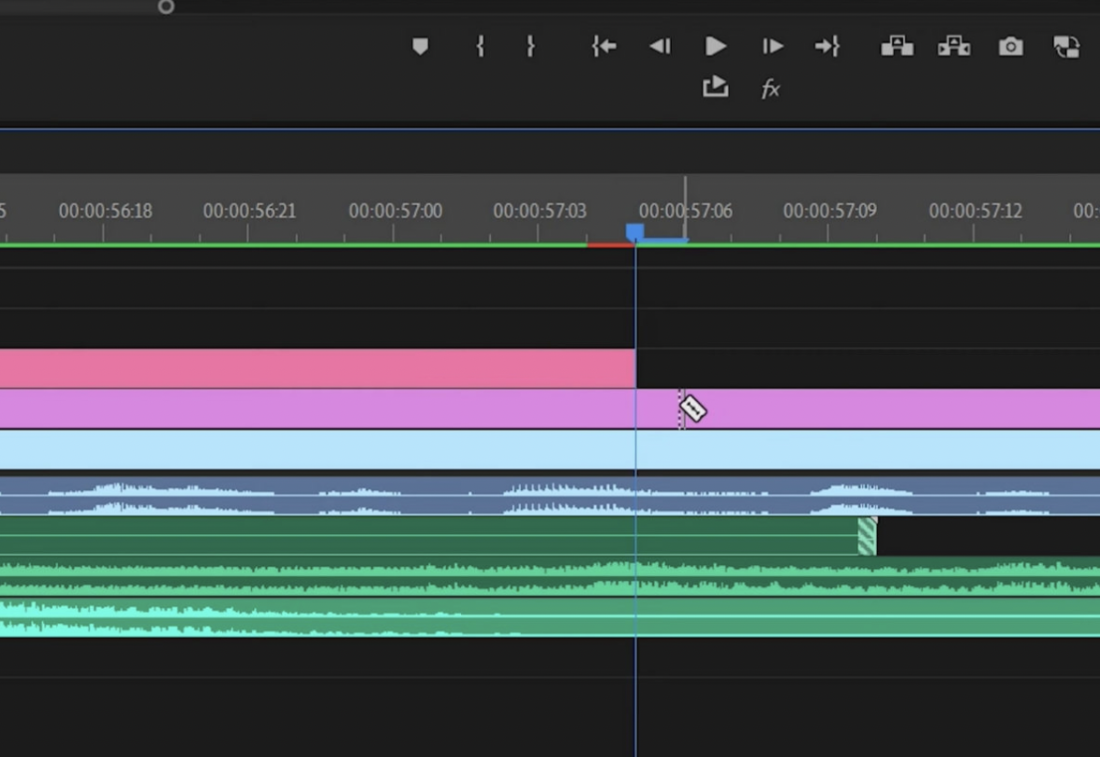Set a Mark In point

point(480,46)
